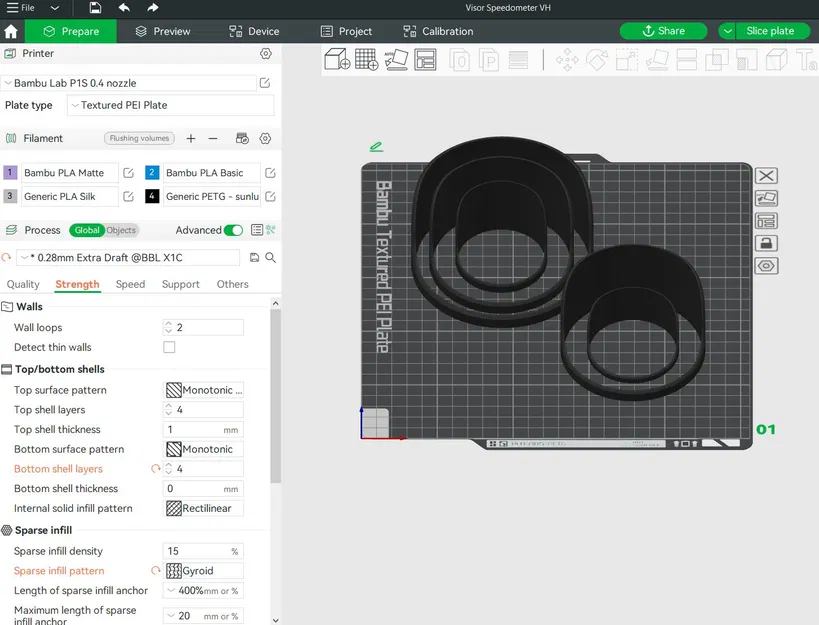Switch process scope to Global
This screenshot has width=819, height=625.
tap(87, 230)
